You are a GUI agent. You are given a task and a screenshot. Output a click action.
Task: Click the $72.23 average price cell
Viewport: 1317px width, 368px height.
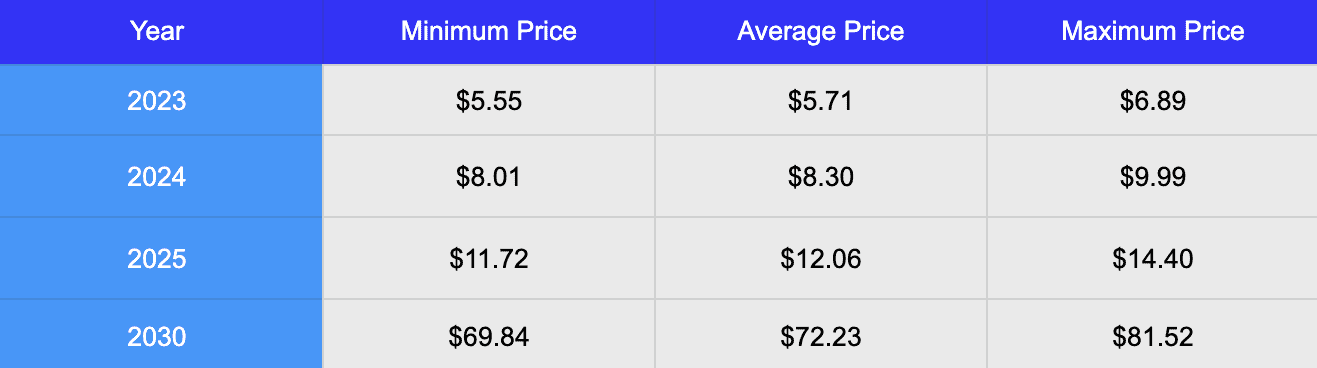click(821, 334)
